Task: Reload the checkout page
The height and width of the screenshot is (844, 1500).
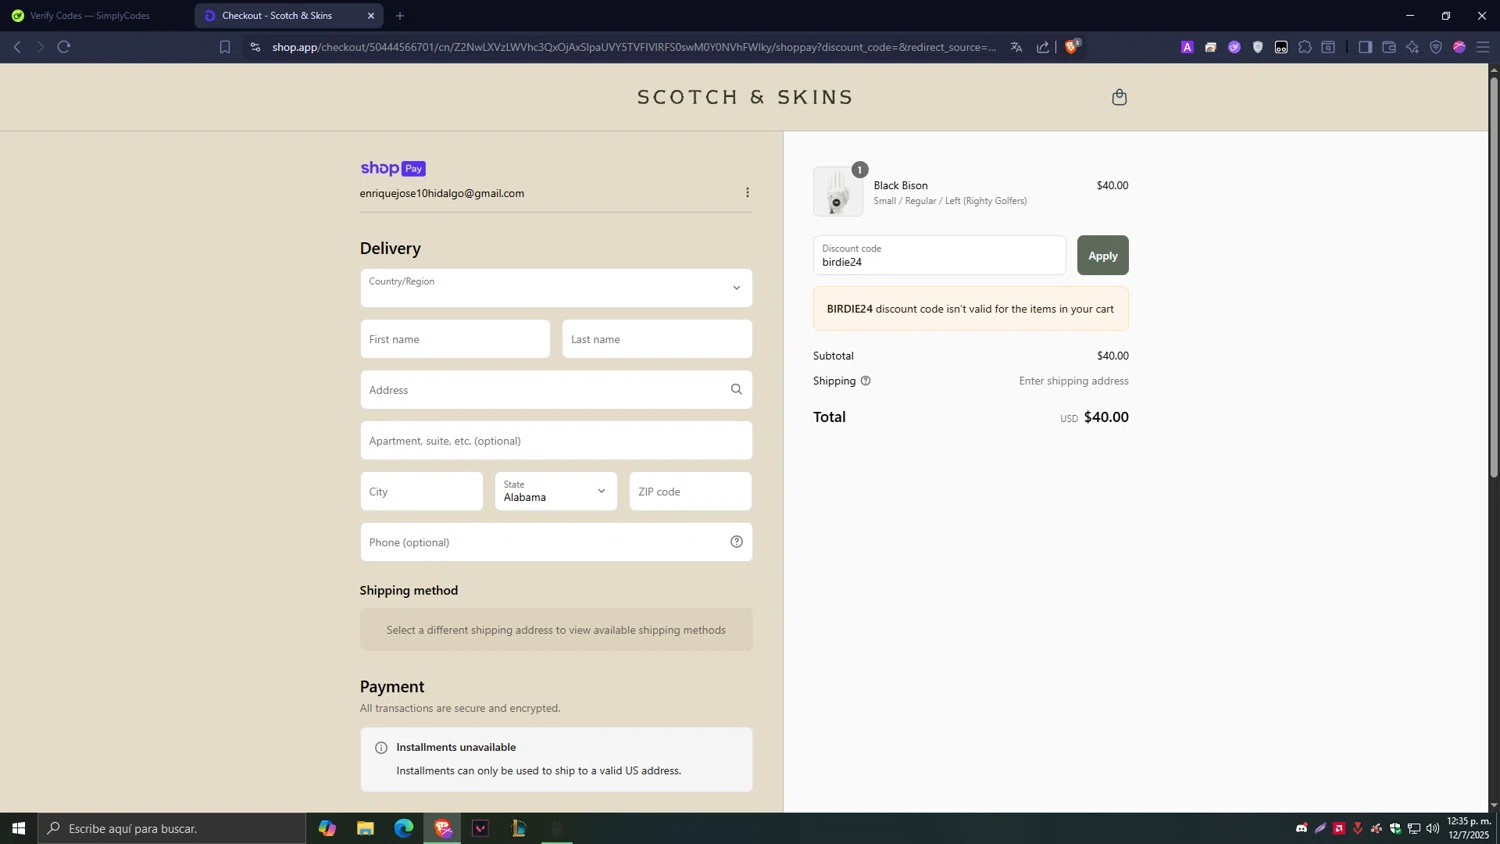Action: (64, 47)
